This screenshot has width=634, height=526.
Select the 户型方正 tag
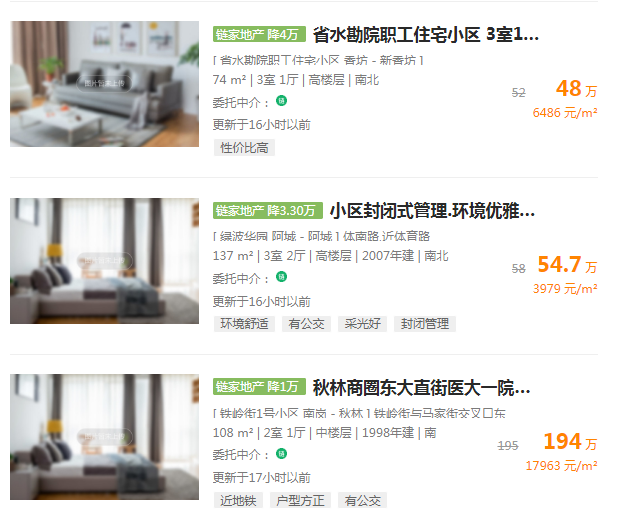click(x=300, y=500)
